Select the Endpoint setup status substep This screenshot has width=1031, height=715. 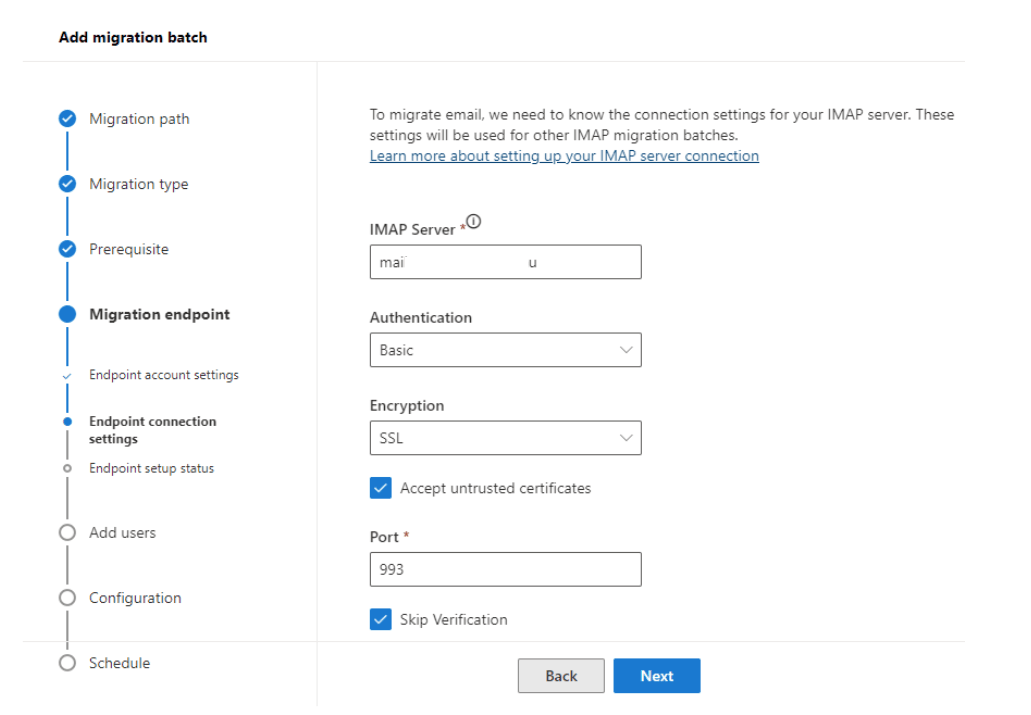point(151,468)
